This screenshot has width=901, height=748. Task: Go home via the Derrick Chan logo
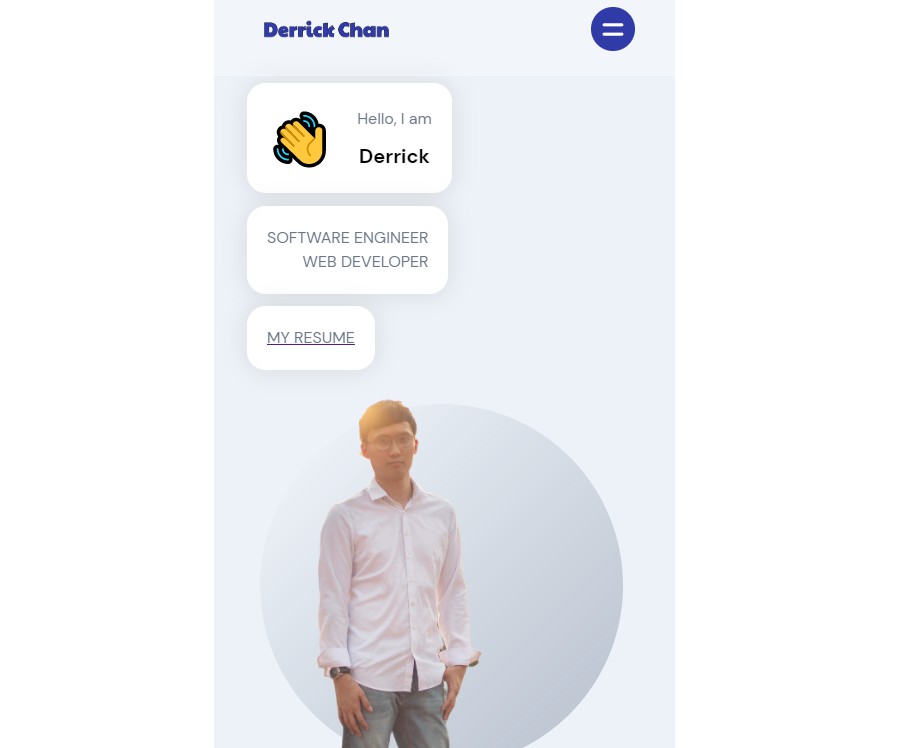coord(326,30)
